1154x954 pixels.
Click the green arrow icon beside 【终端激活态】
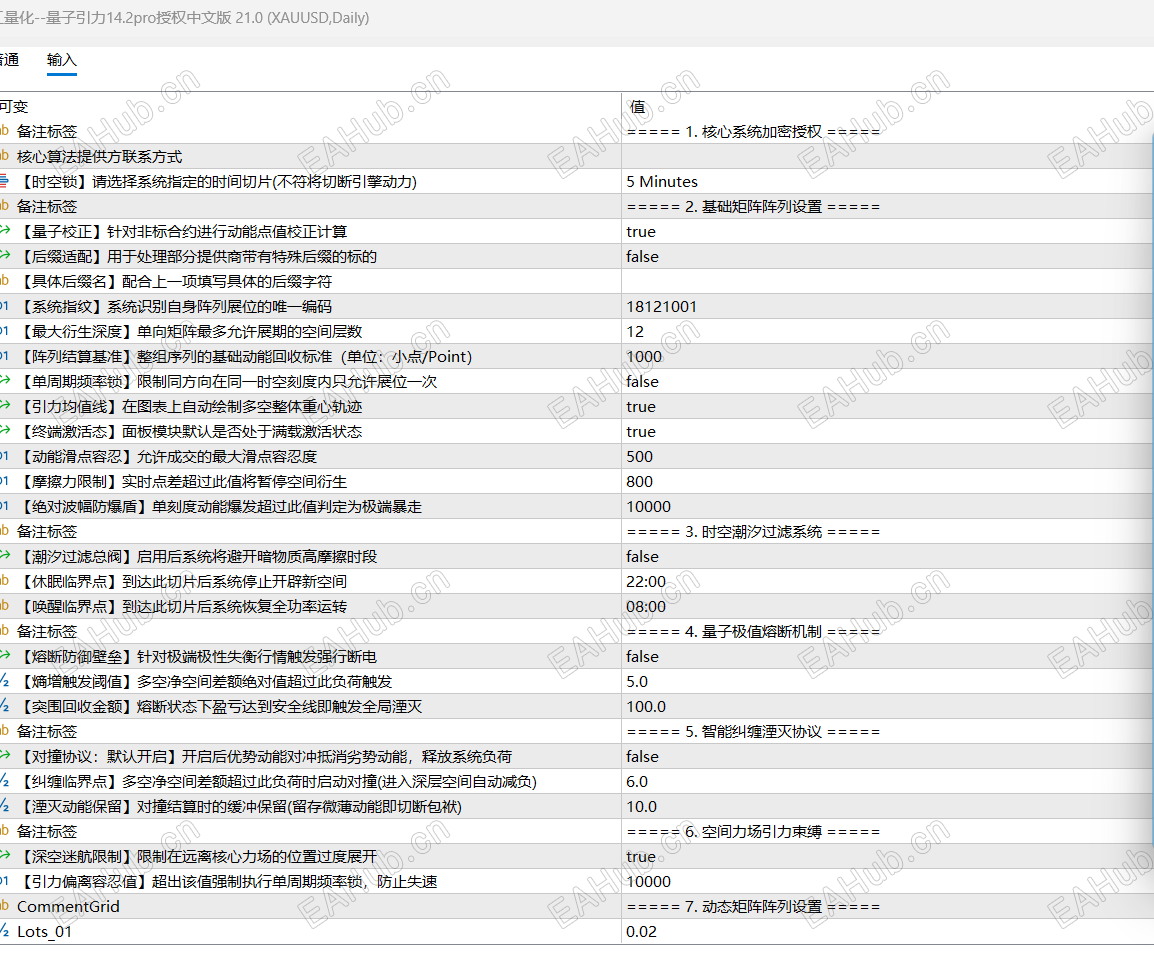(4, 431)
